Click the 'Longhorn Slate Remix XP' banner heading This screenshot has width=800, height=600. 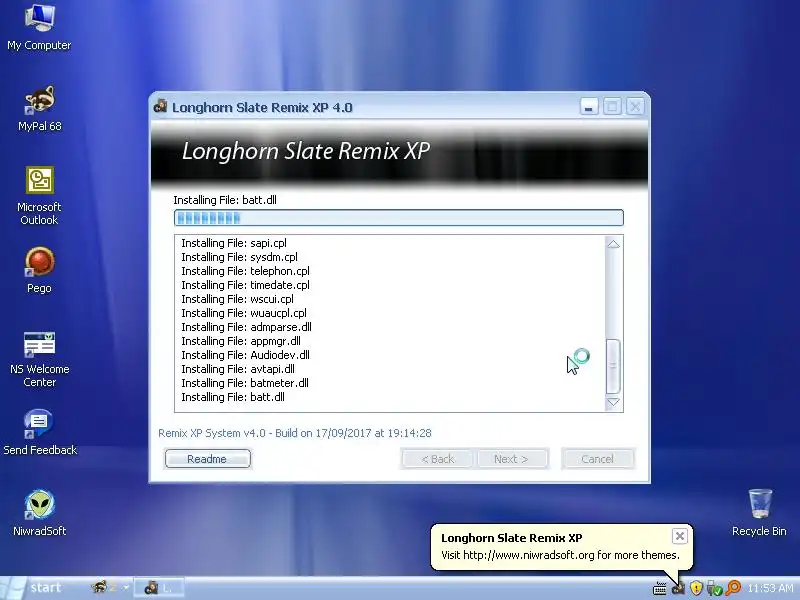(306, 151)
